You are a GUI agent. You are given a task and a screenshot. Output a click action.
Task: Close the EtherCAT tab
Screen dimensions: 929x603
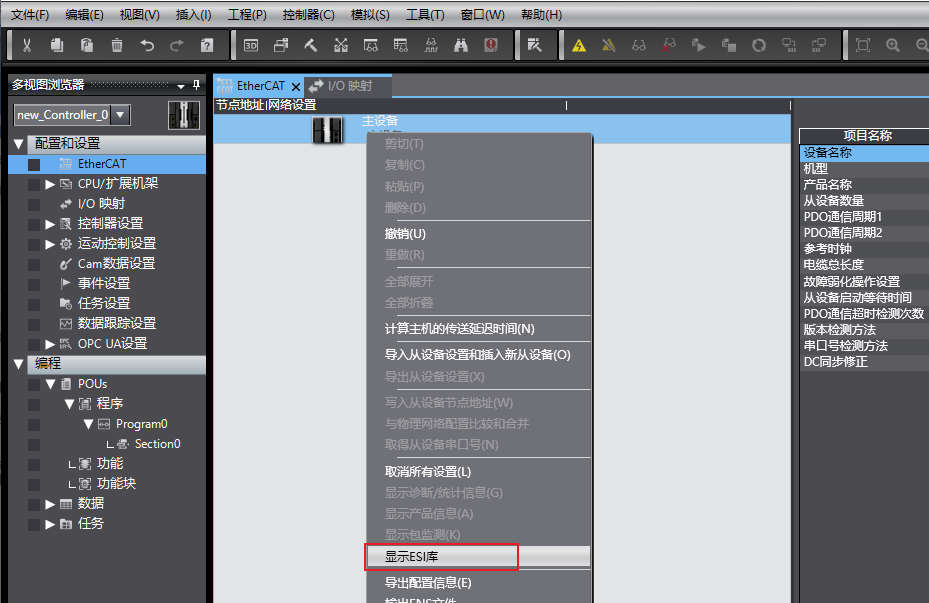pos(295,87)
